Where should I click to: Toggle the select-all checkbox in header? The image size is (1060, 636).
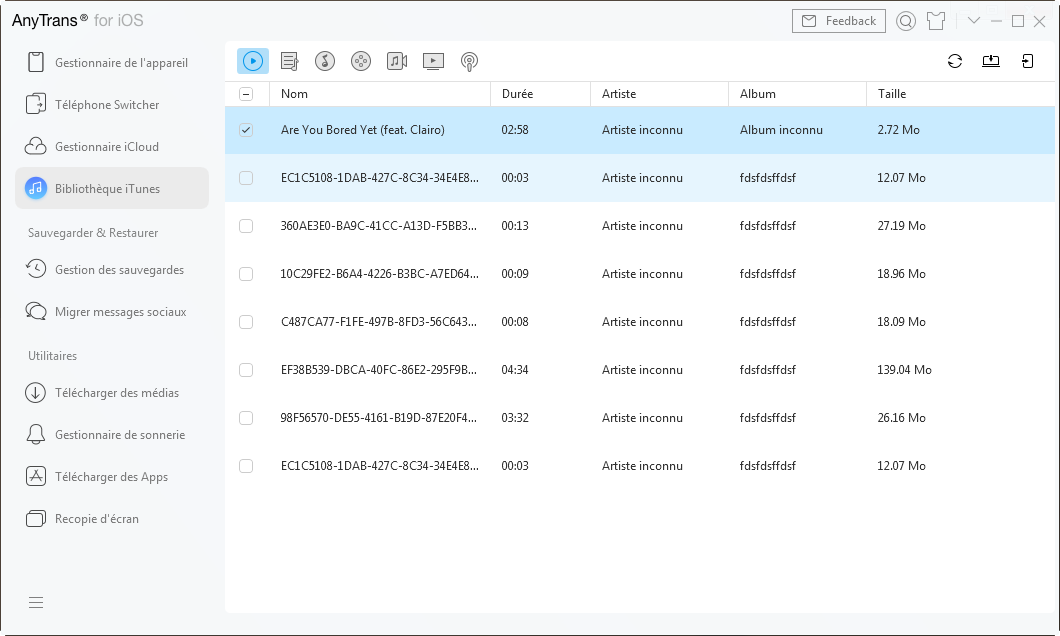(246, 94)
